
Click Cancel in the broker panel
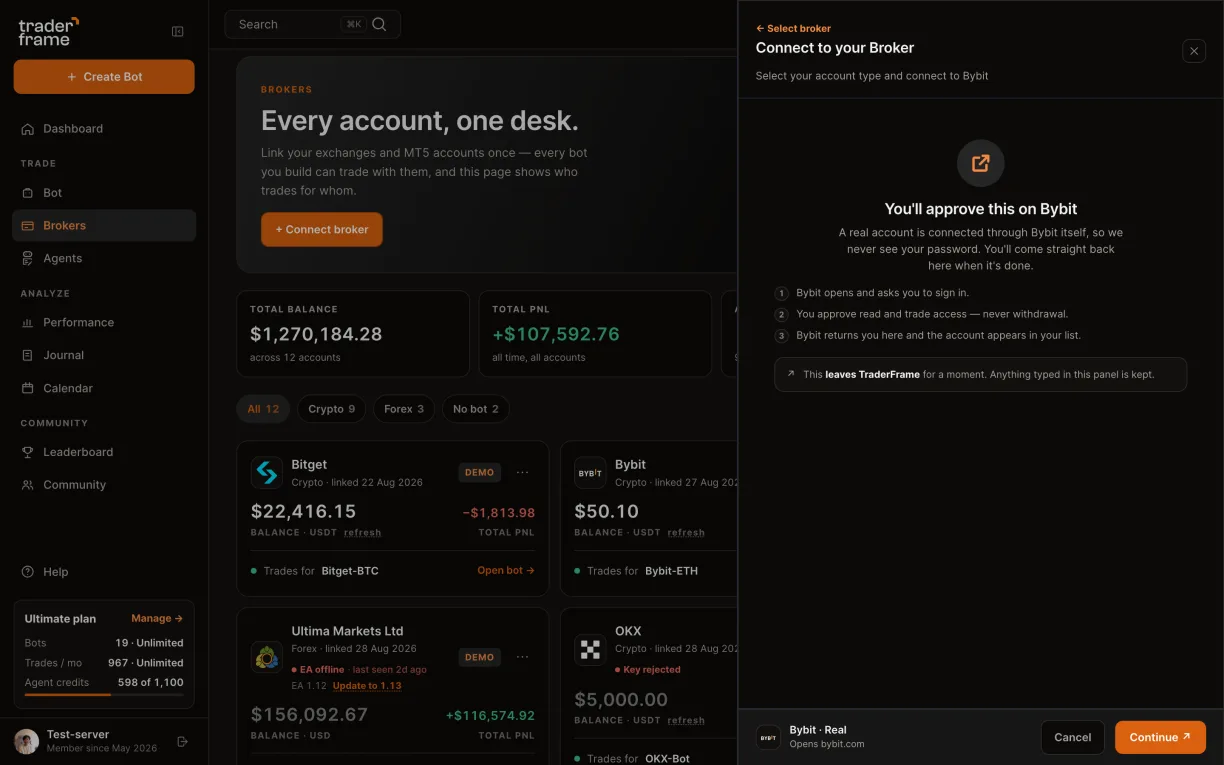point(1073,738)
